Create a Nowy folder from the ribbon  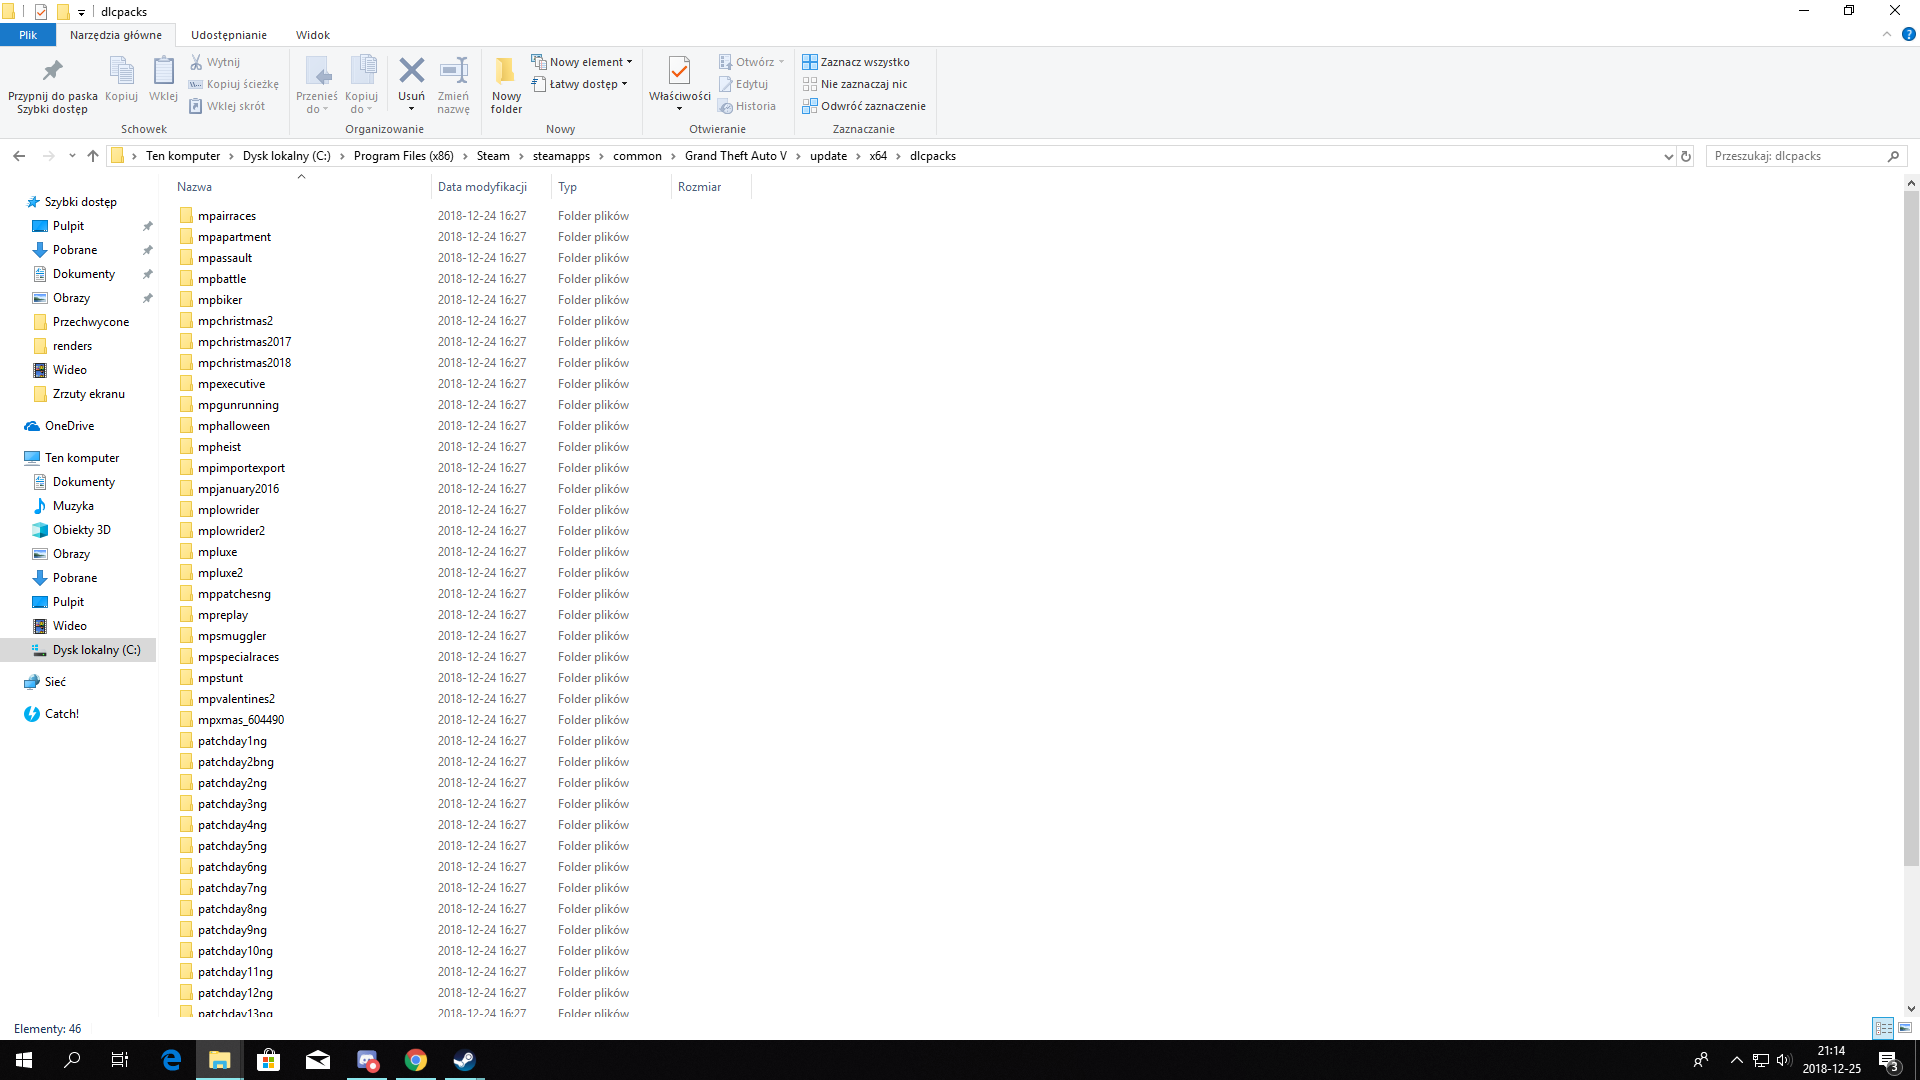pyautogui.click(x=506, y=84)
